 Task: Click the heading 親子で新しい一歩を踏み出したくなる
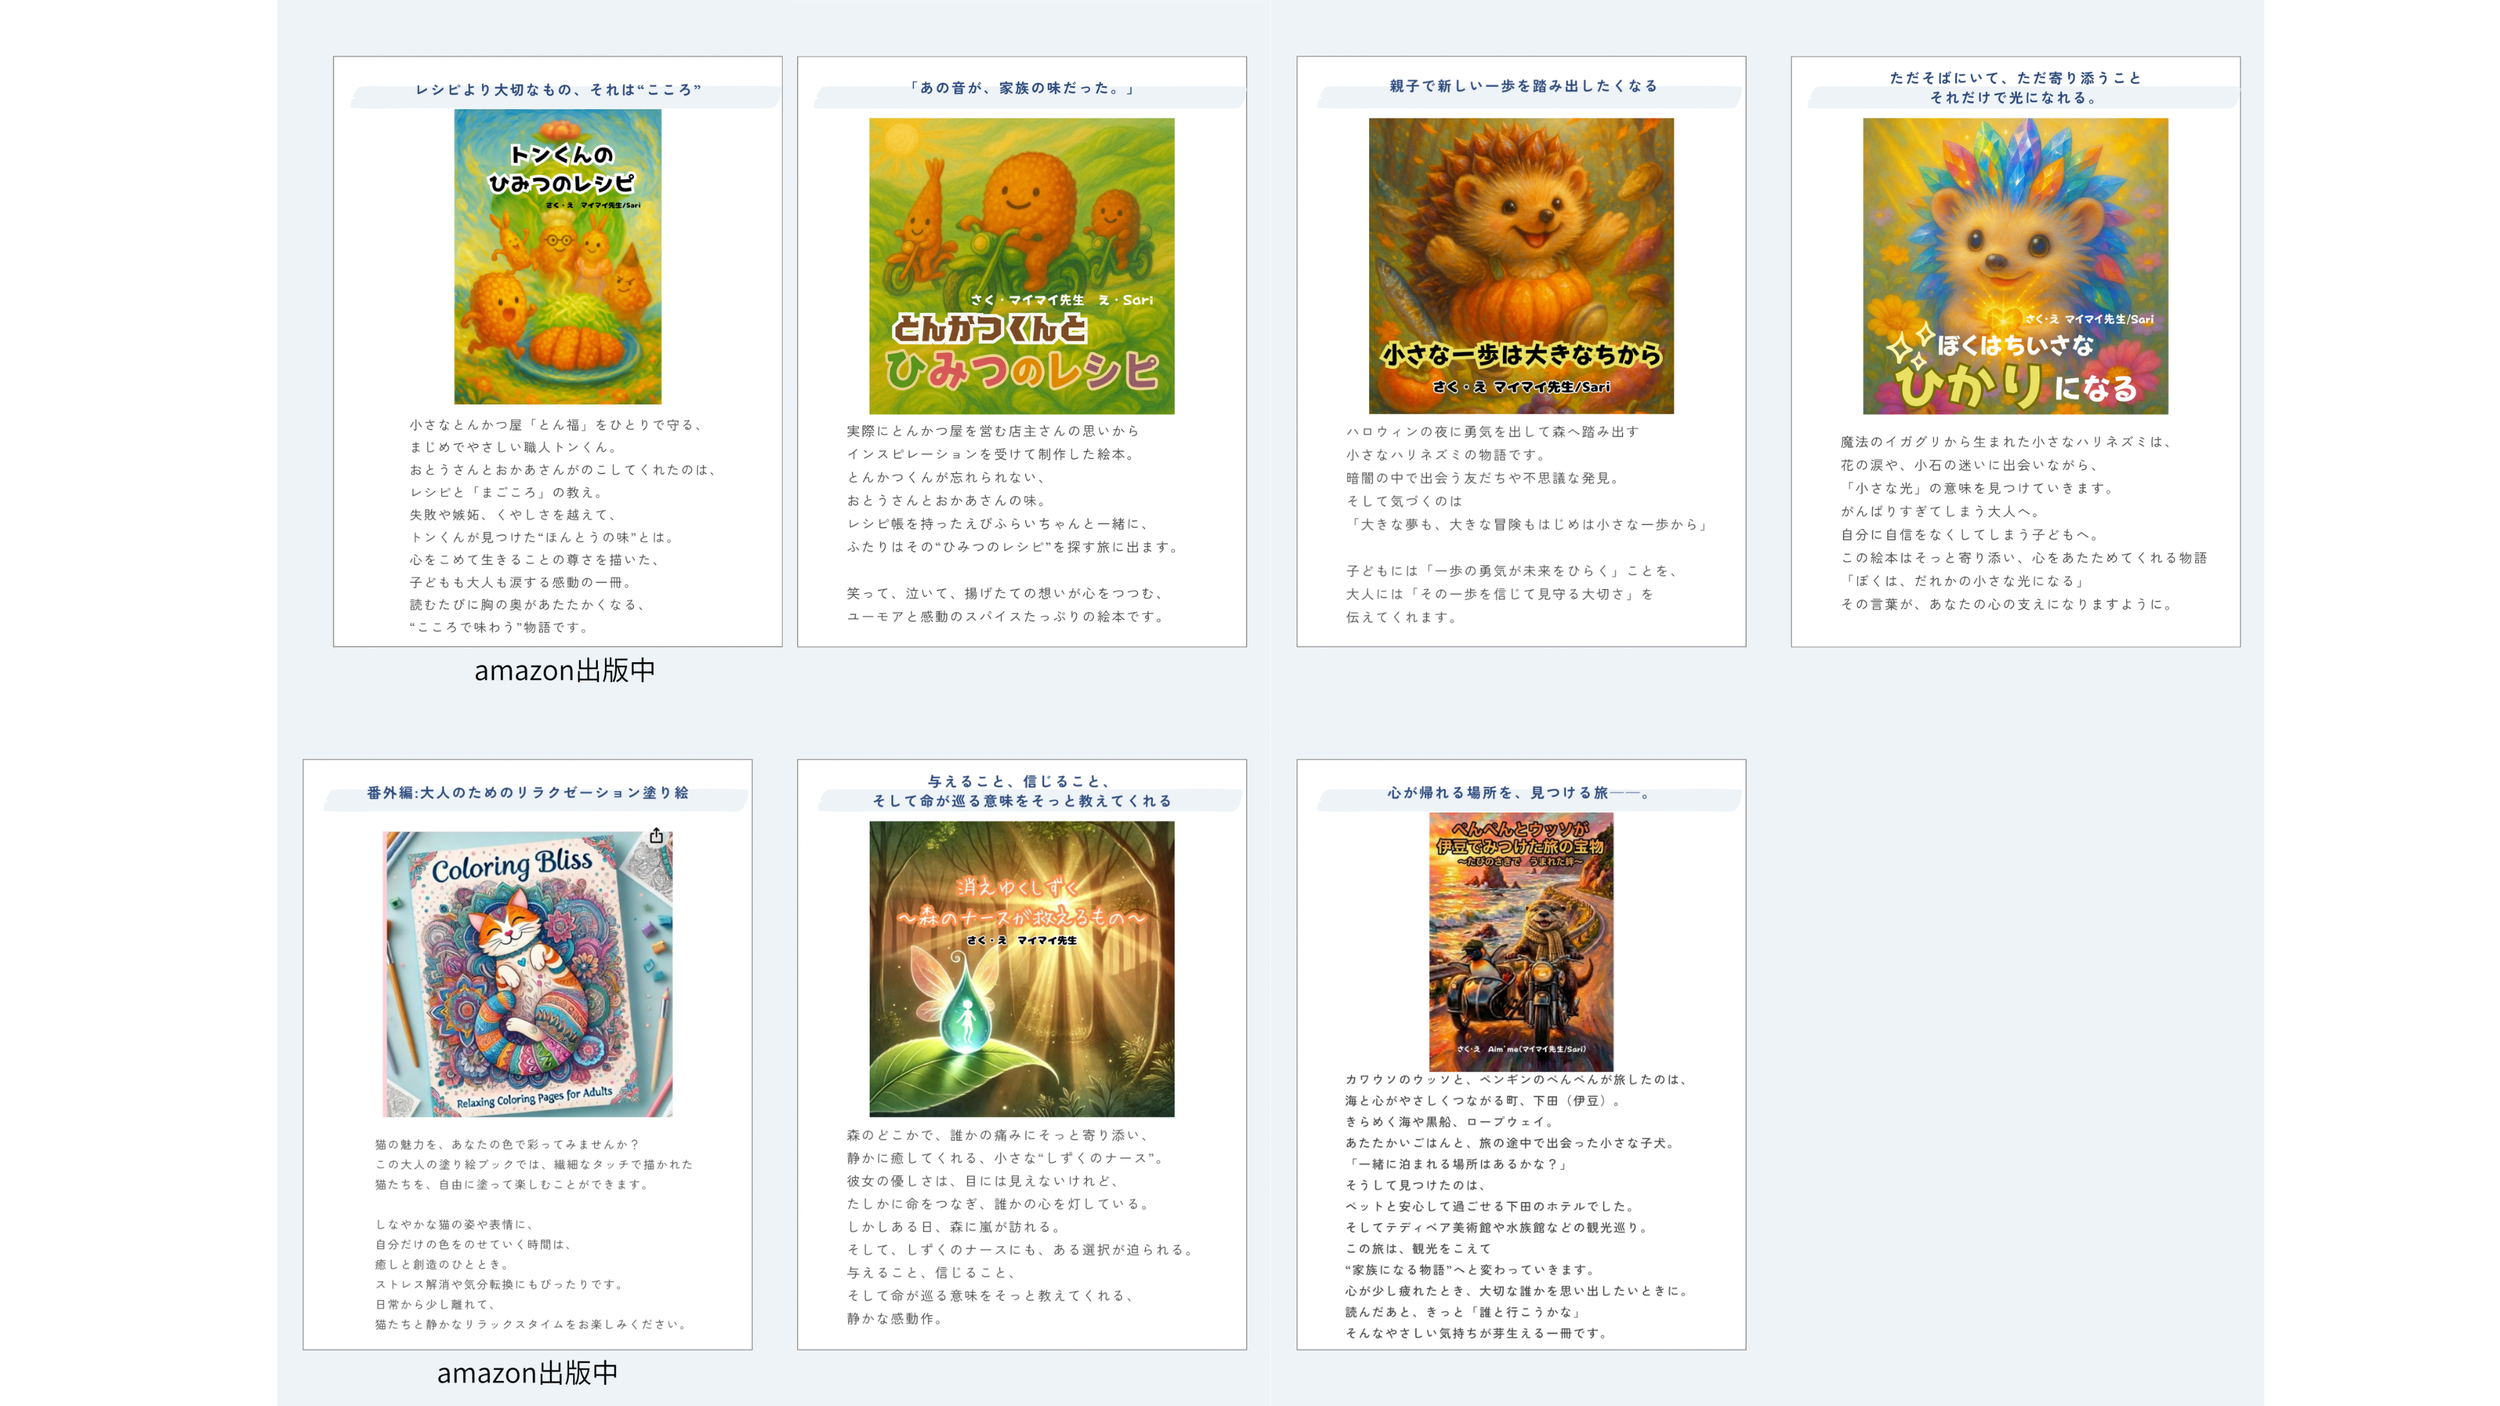(1523, 87)
